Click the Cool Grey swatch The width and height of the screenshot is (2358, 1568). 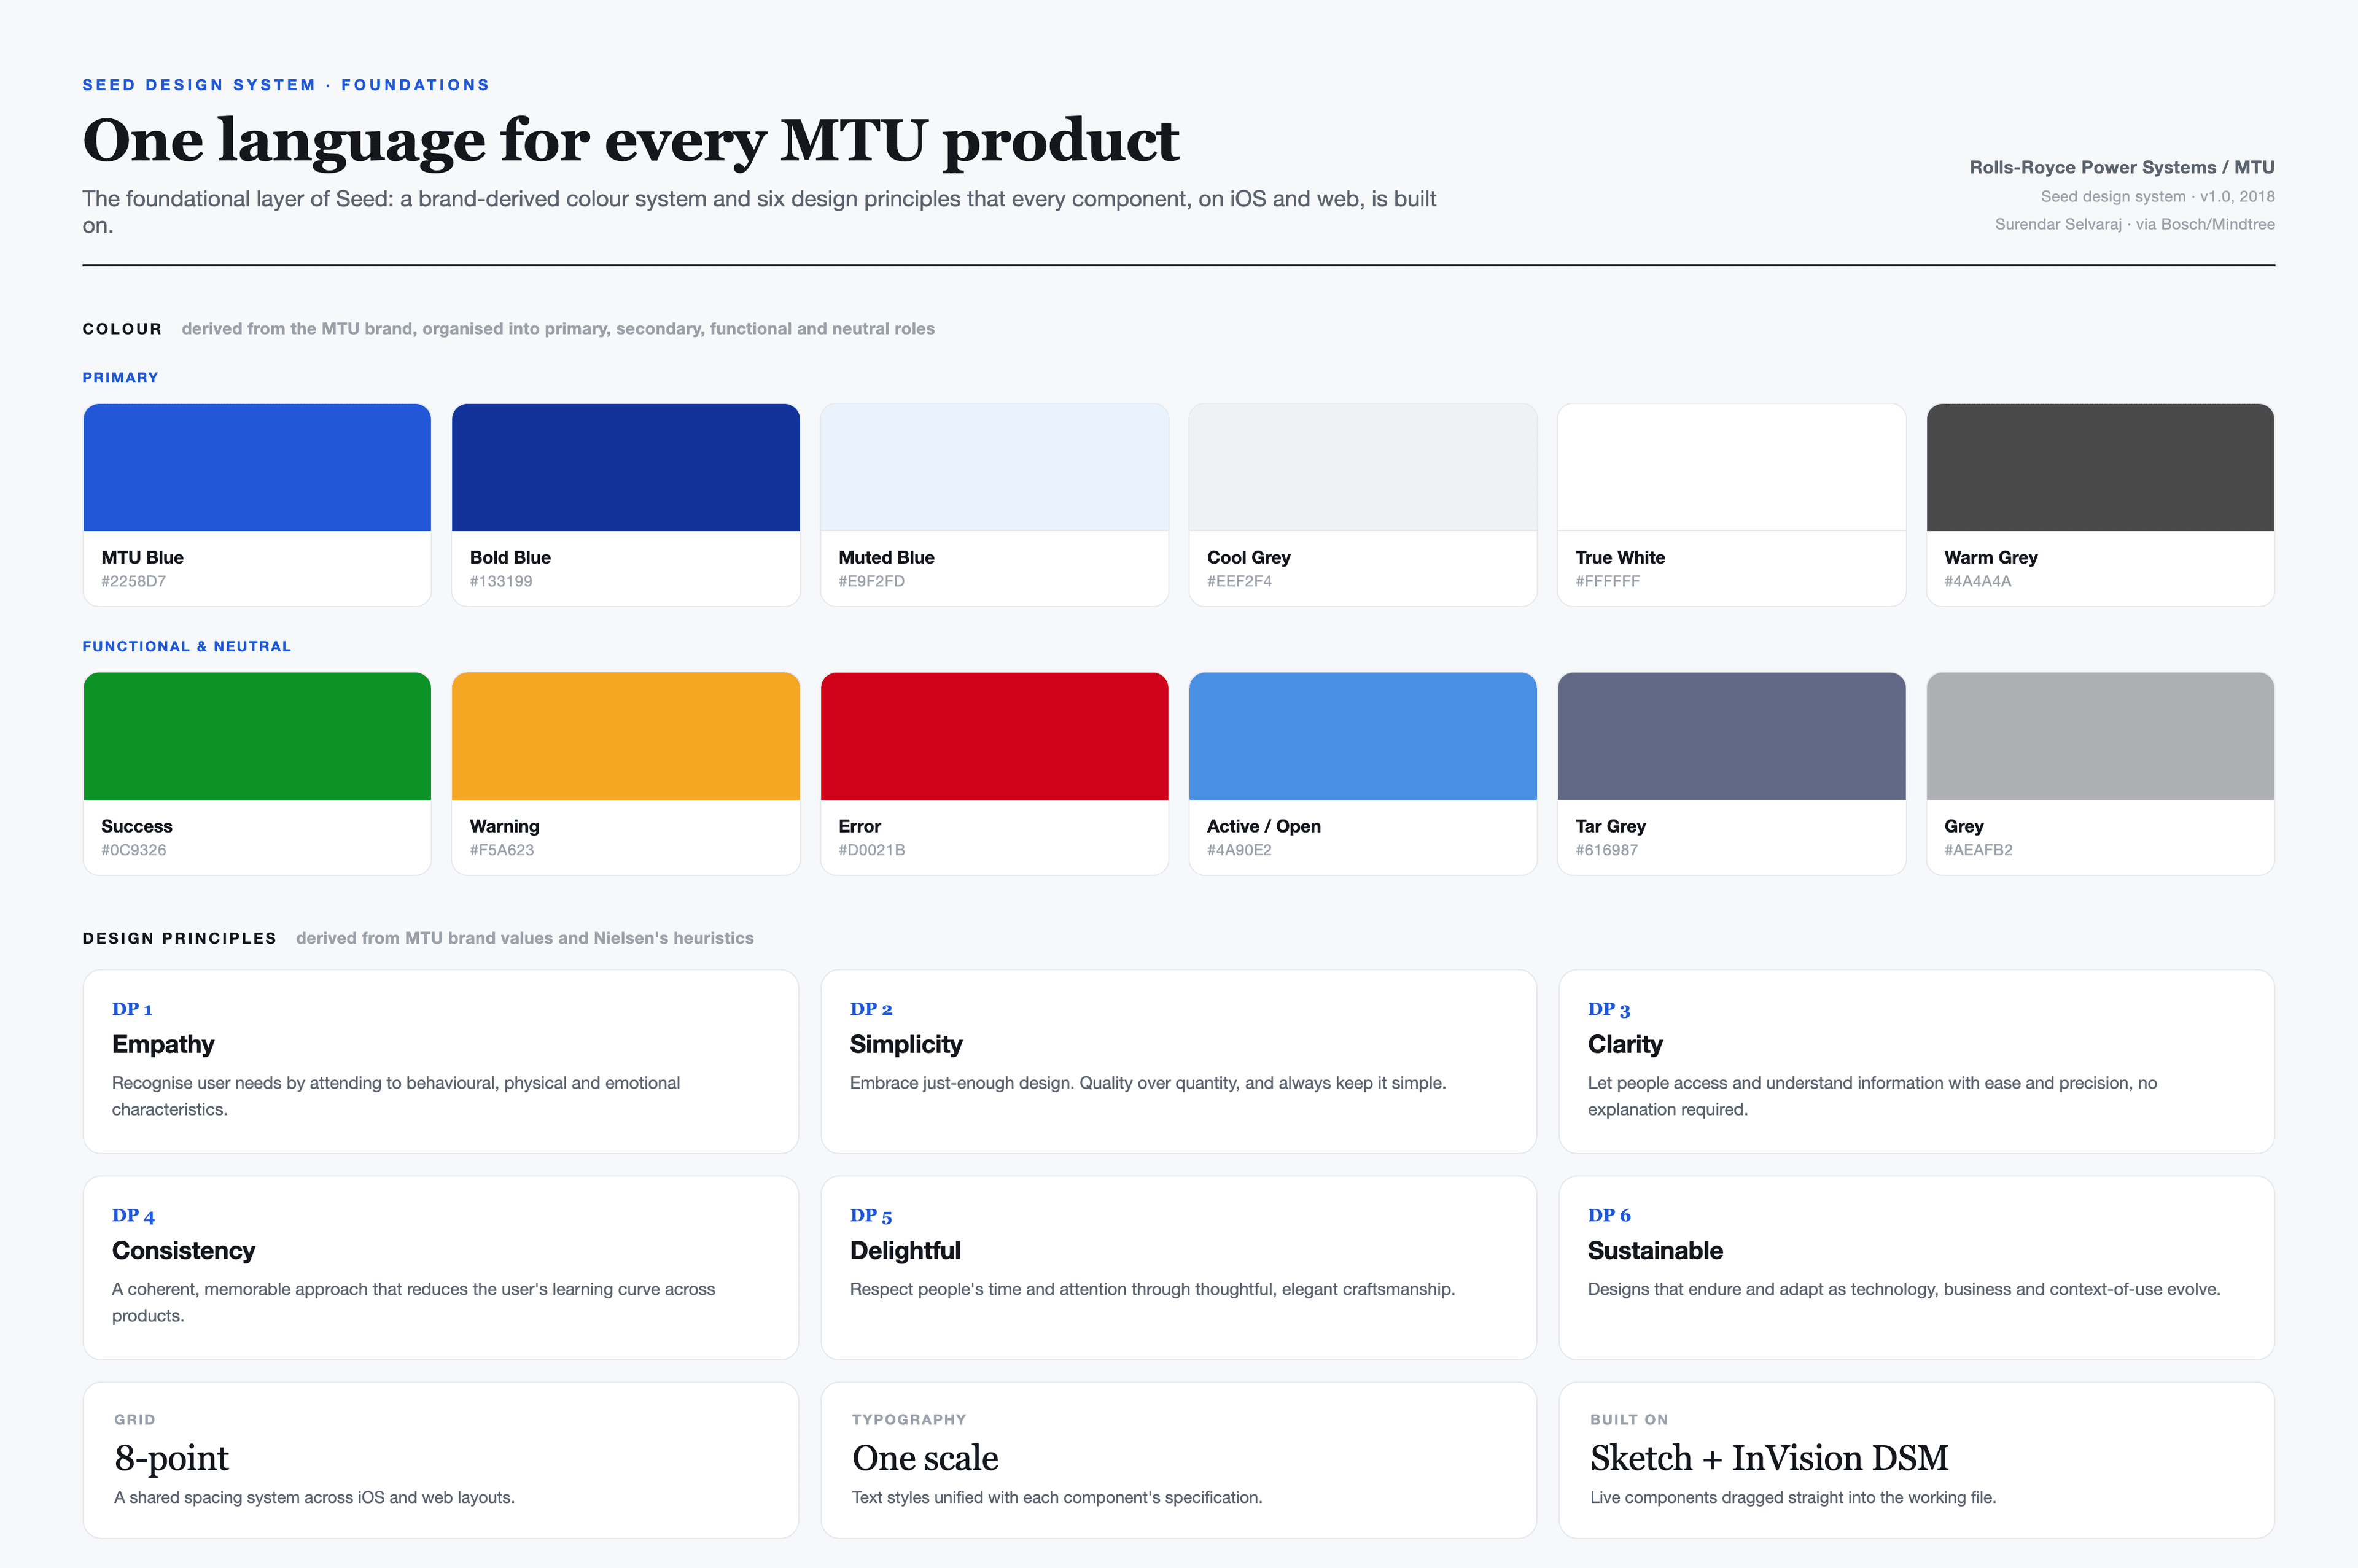pos(1363,467)
